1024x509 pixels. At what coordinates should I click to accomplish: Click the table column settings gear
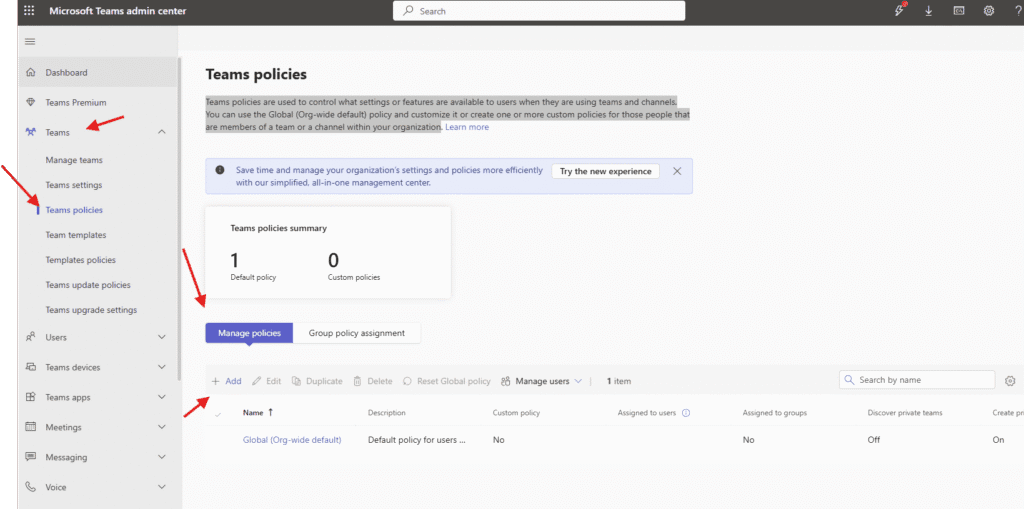coord(1010,381)
